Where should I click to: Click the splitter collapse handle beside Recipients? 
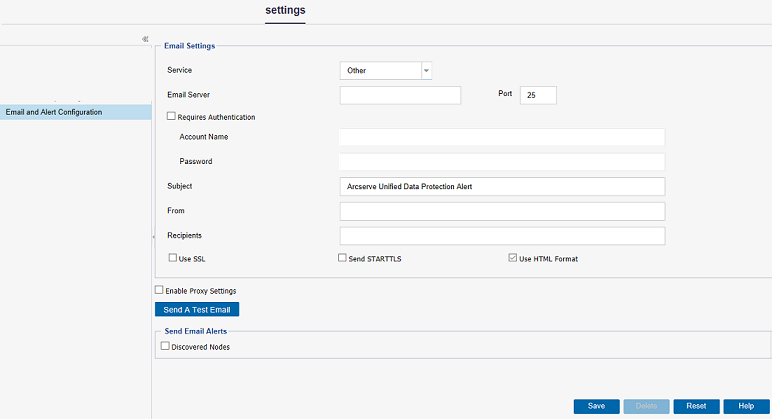(x=153, y=237)
